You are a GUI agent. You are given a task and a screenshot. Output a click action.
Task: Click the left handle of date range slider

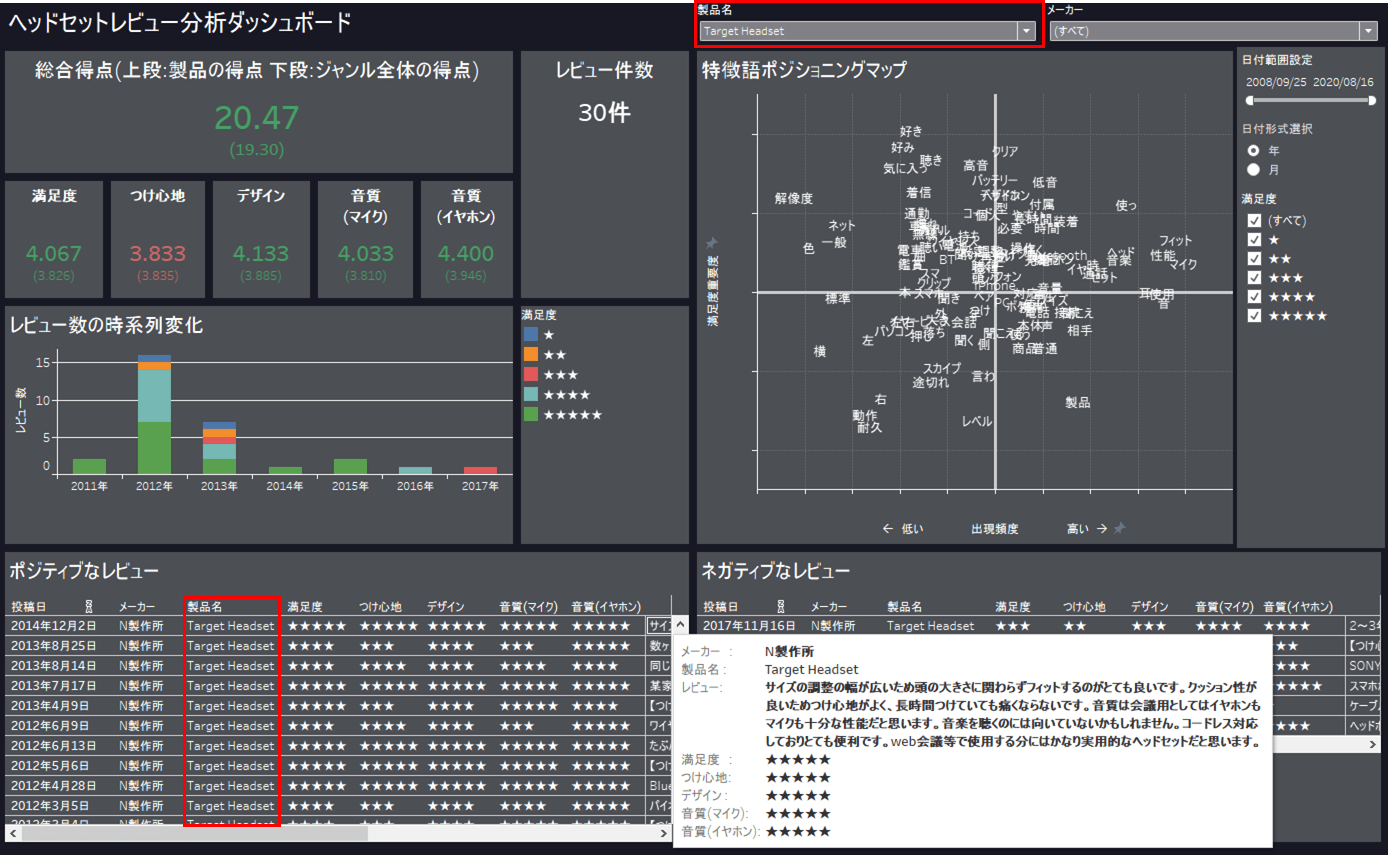(1249, 101)
